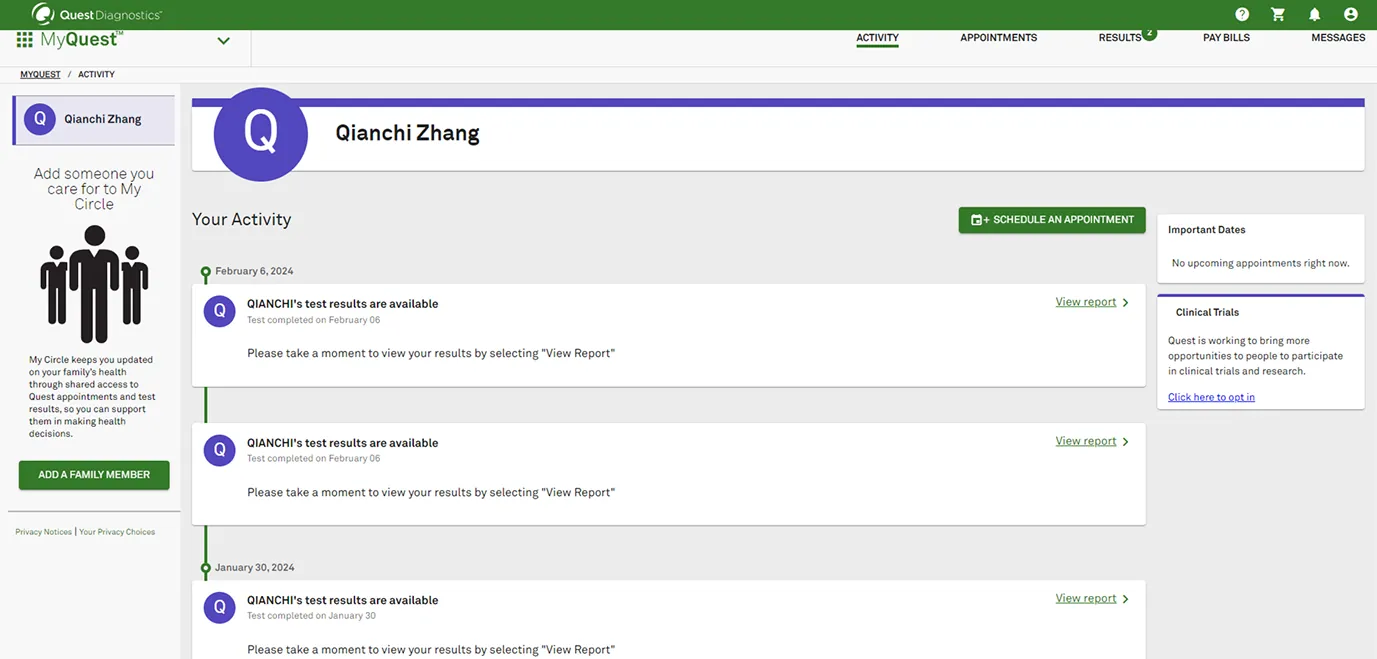Click the Q avatar in the sidebar

pos(40,119)
